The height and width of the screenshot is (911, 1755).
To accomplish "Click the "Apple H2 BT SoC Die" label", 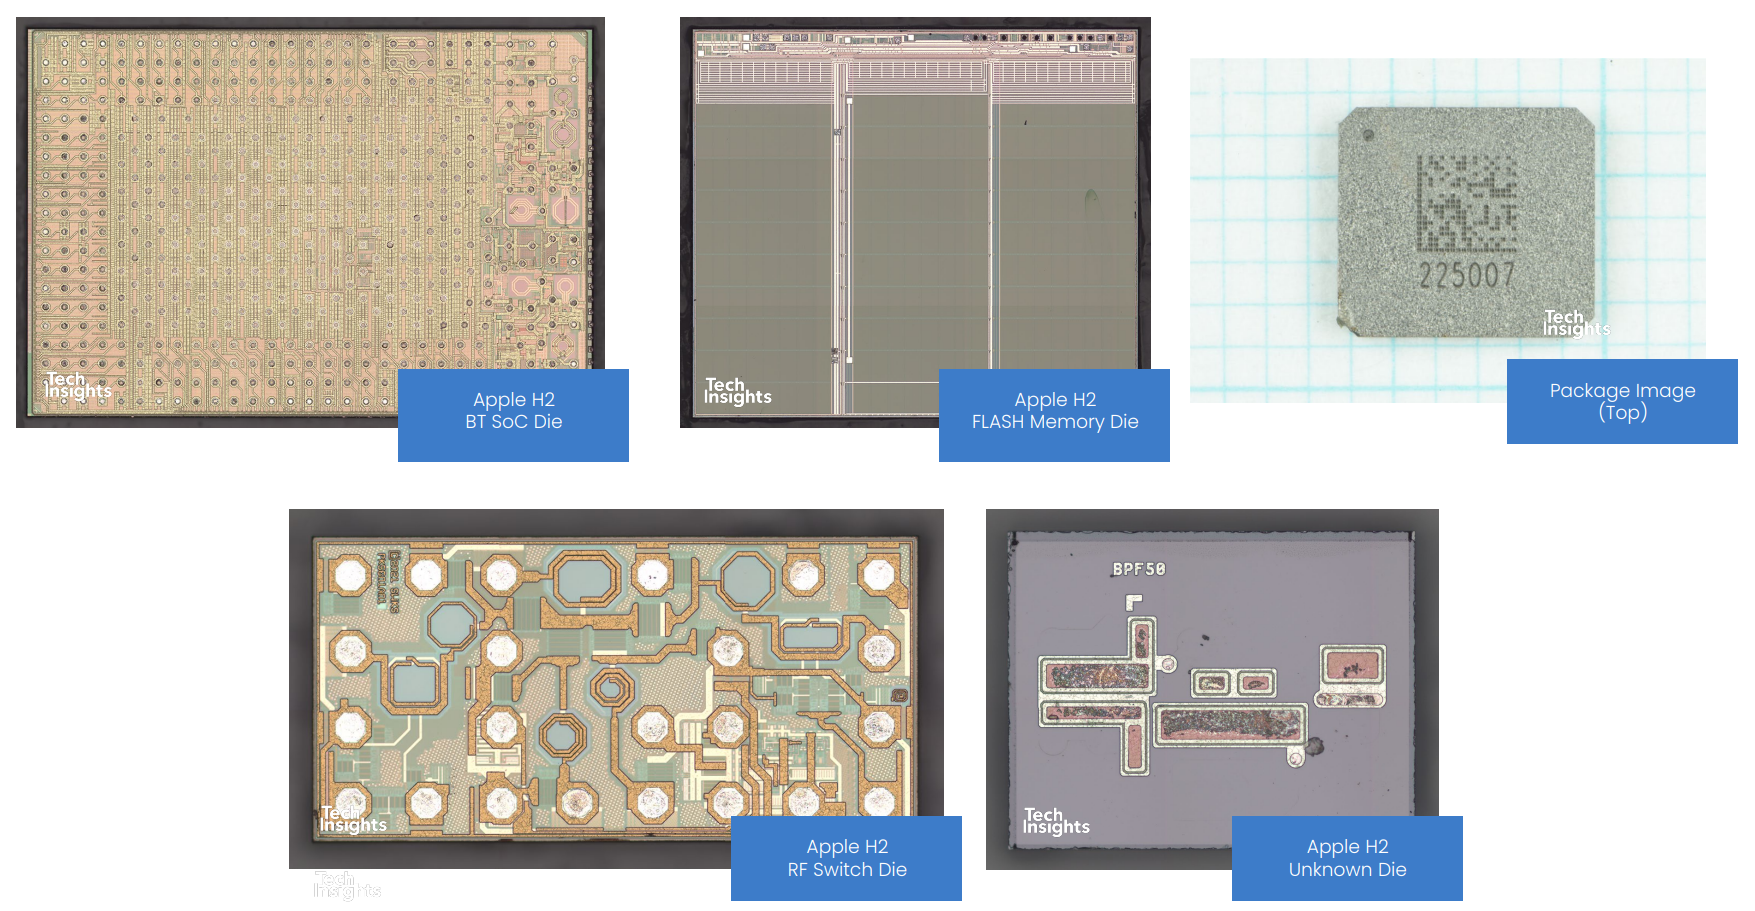I will (x=513, y=415).
